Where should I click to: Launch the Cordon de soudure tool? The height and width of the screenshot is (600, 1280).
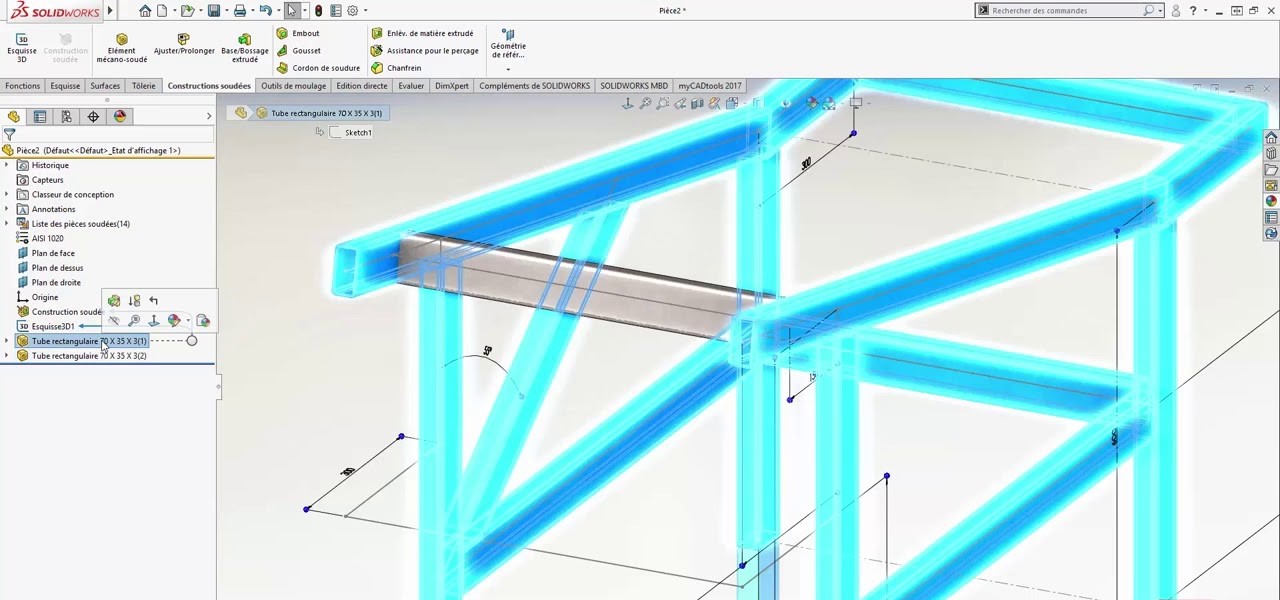coord(318,67)
